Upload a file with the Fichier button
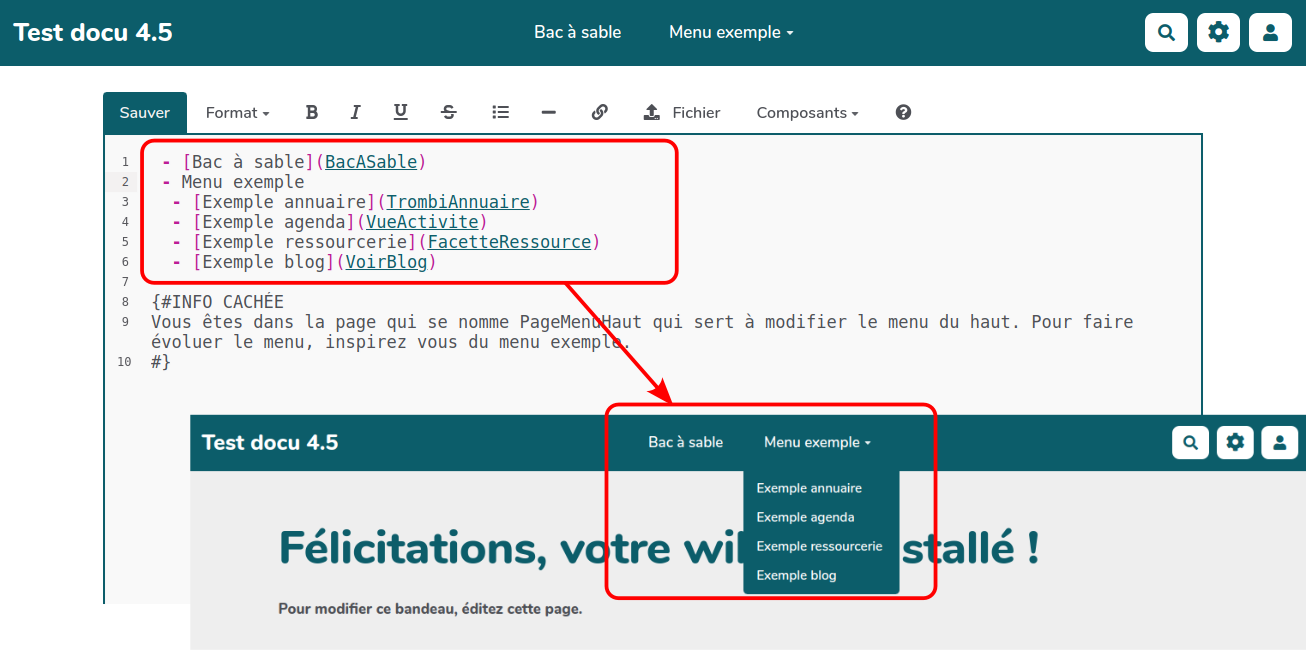Image resolution: width=1306 pixels, height=654 pixels. [x=682, y=112]
